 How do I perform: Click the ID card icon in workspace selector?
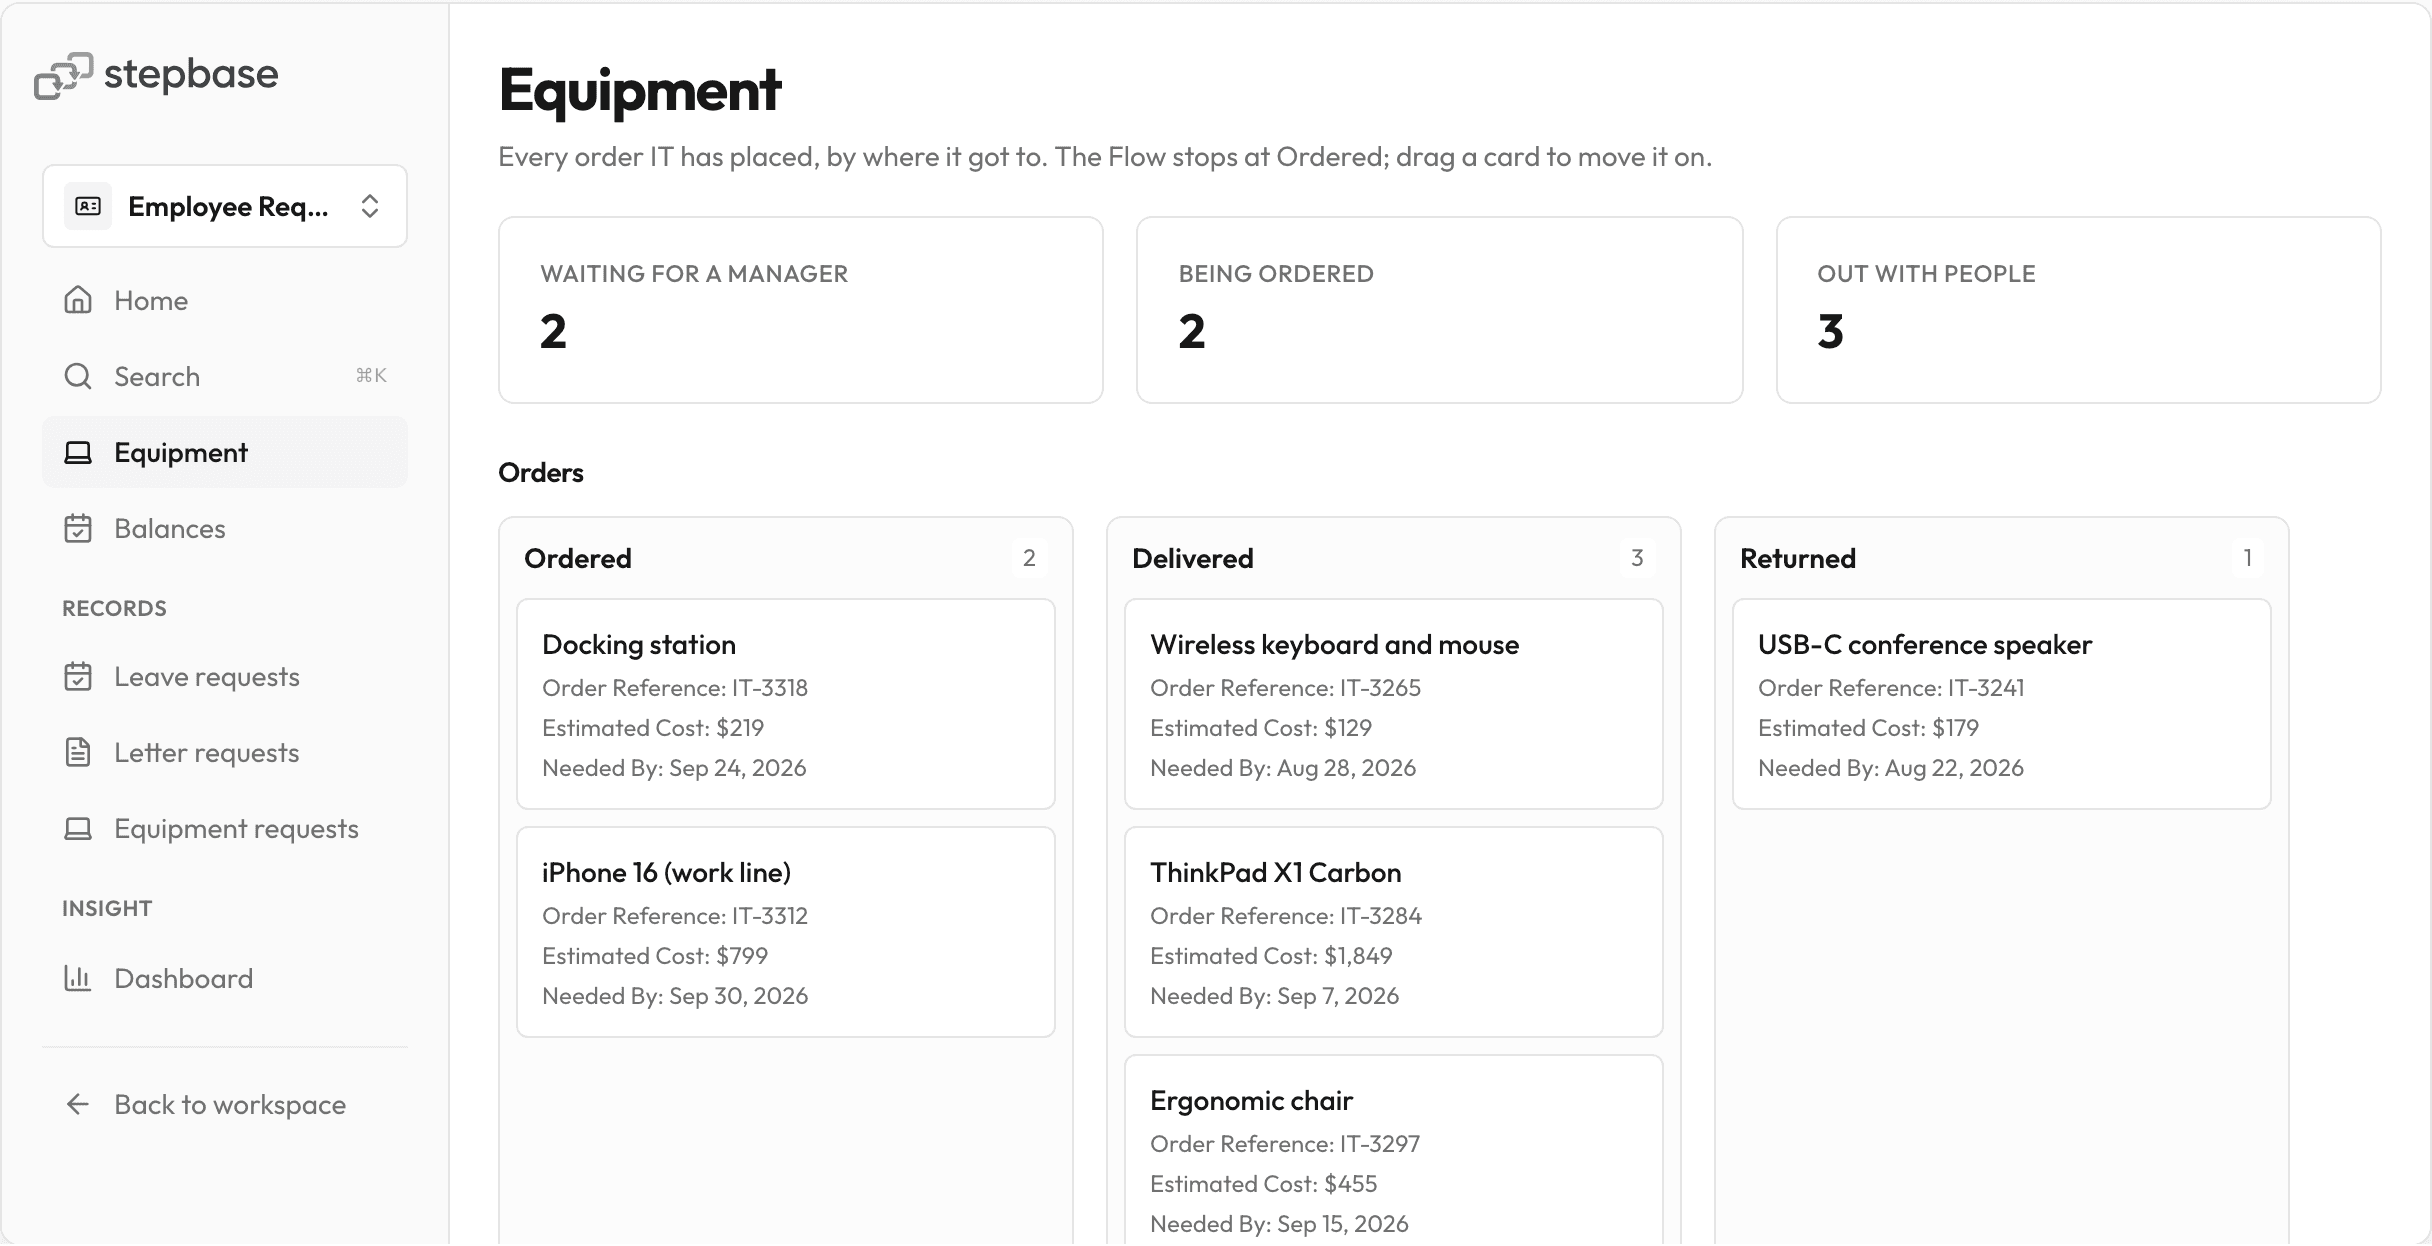coord(88,206)
